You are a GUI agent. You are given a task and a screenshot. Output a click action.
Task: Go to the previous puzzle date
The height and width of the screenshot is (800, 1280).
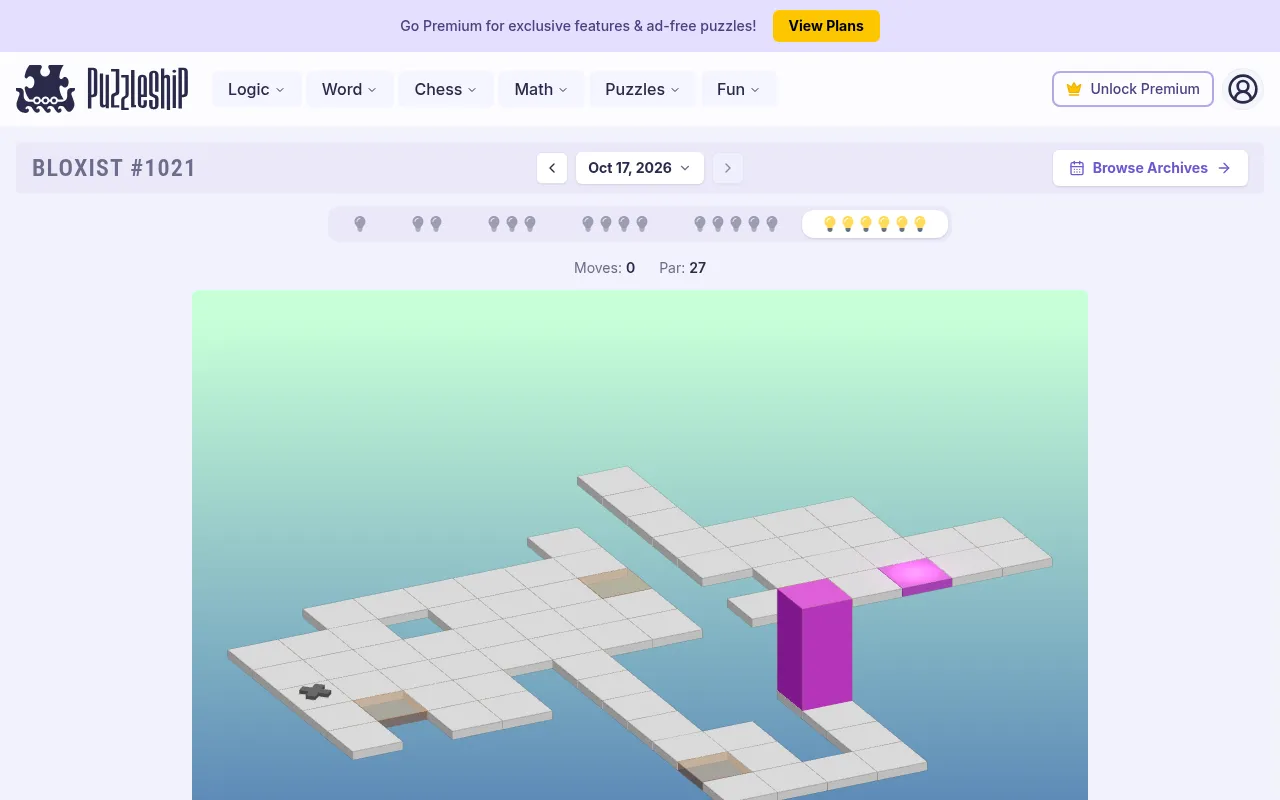[x=552, y=168]
